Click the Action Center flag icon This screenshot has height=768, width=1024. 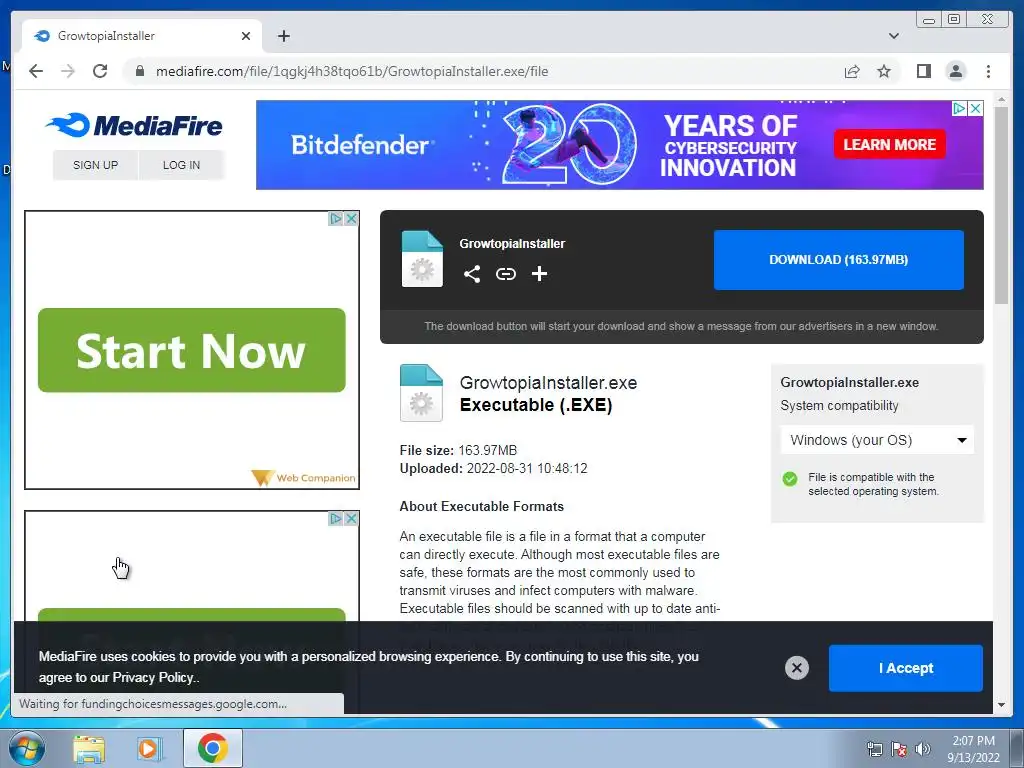tap(899, 749)
